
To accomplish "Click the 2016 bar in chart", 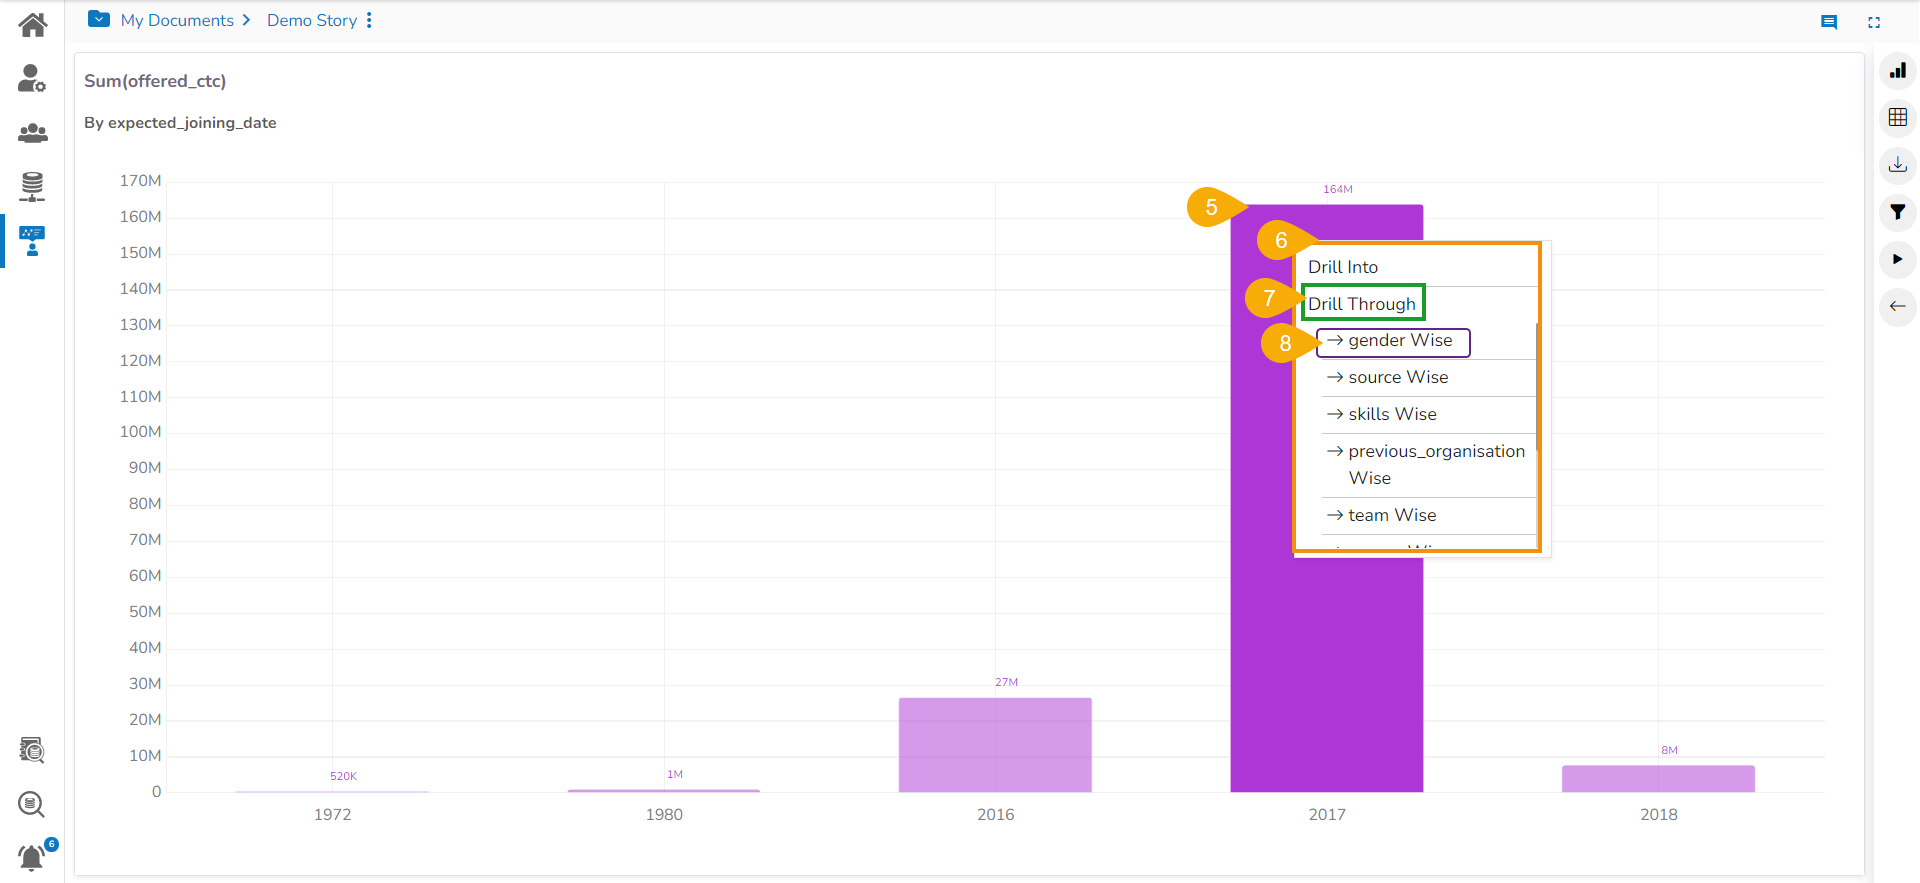I will tap(995, 744).
